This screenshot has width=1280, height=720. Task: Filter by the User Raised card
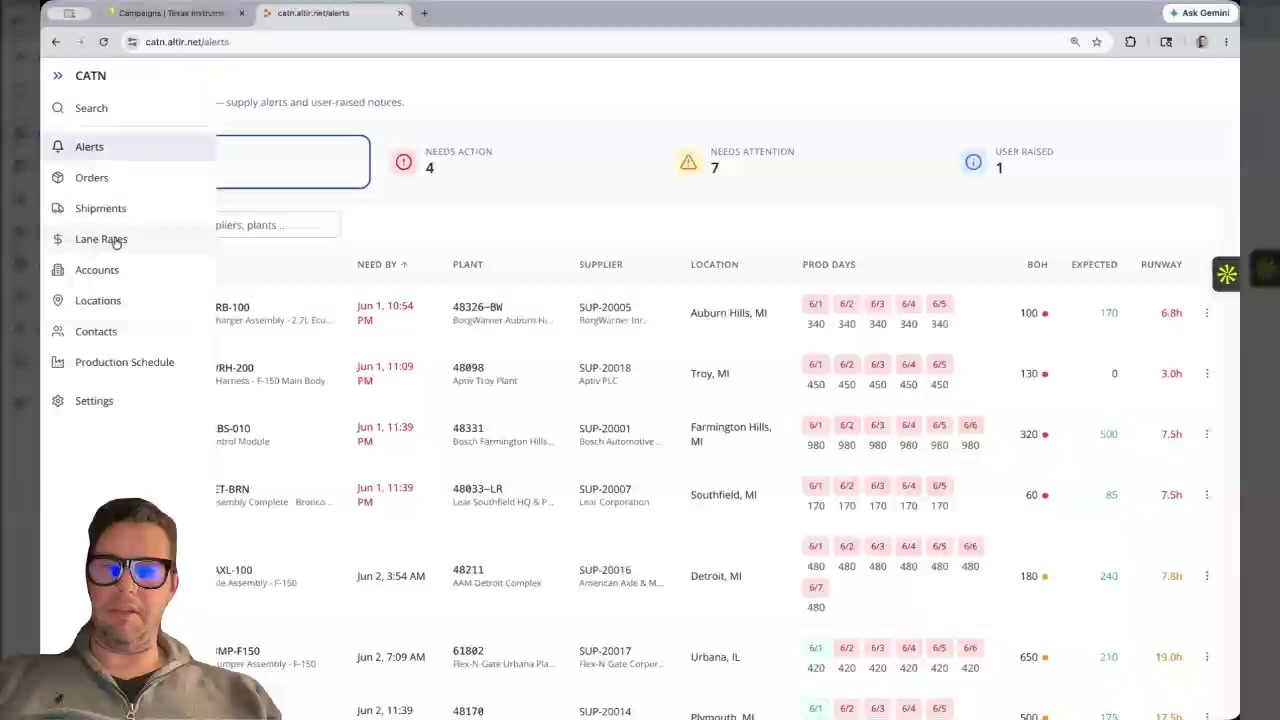coord(1083,161)
